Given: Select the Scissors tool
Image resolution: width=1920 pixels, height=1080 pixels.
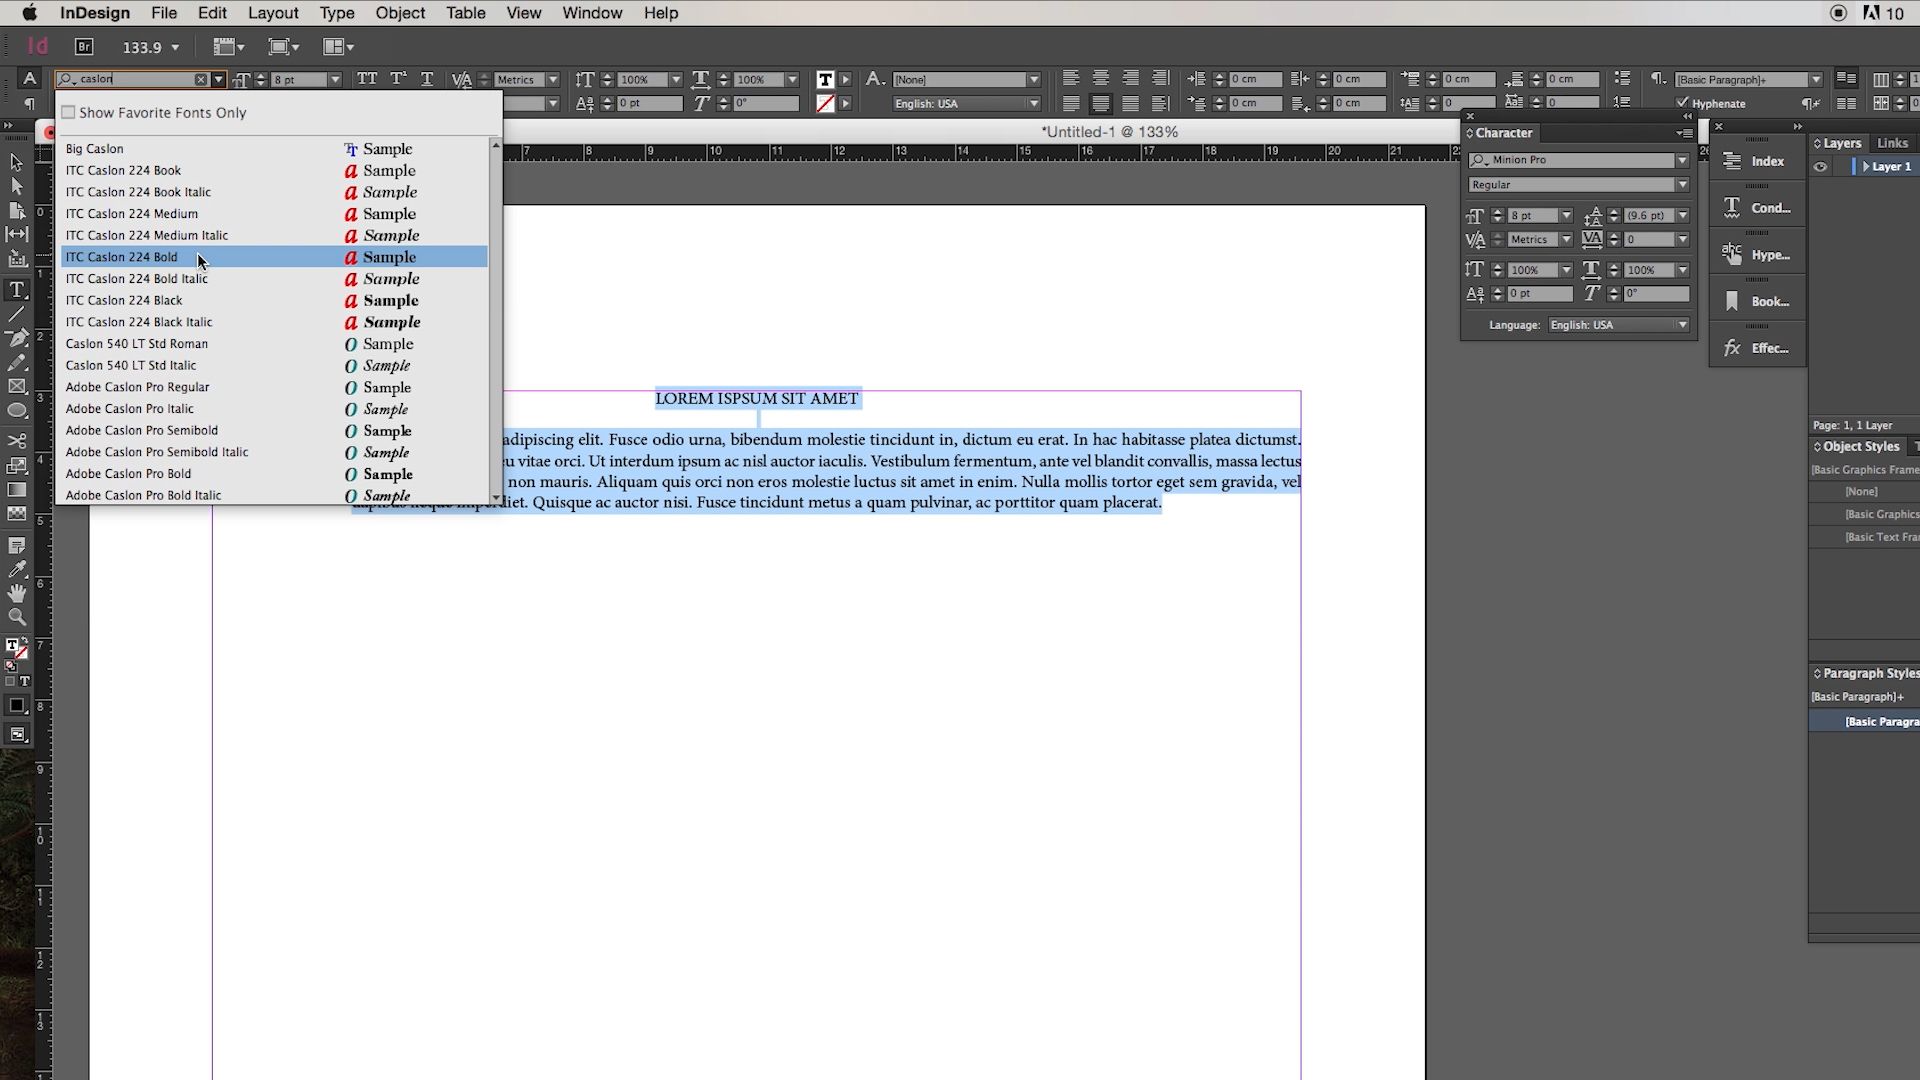Looking at the screenshot, I should click(x=16, y=441).
